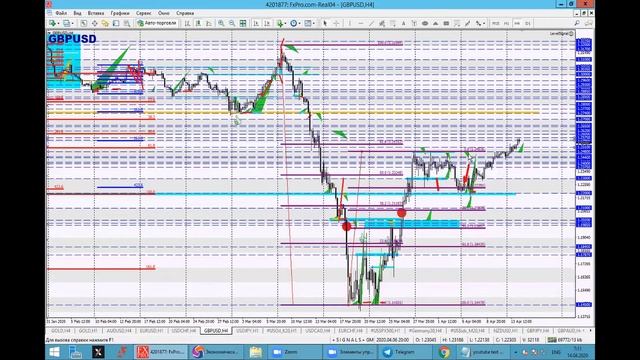Image resolution: width=640 pixels, height=360 pixels.
Task: Zoom out on the chart
Action: click(x=232, y=23)
